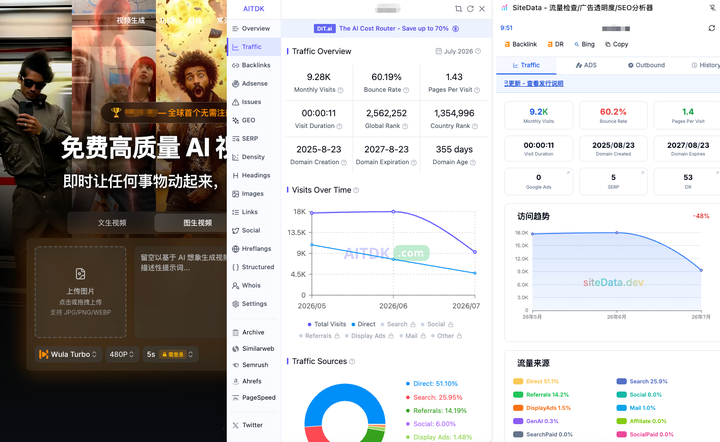Click the Semrush sidebar icon

click(x=236, y=365)
